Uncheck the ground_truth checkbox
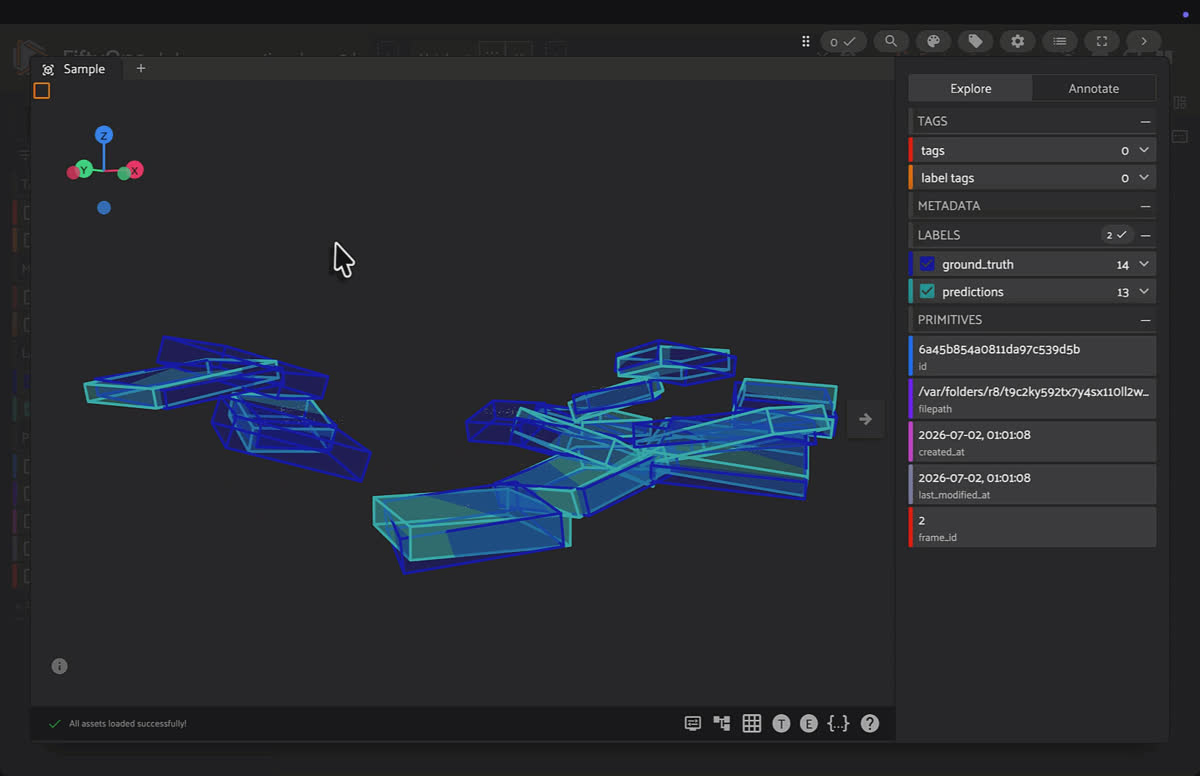The height and width of the screenshot is (776, 1200). [927, 264]
